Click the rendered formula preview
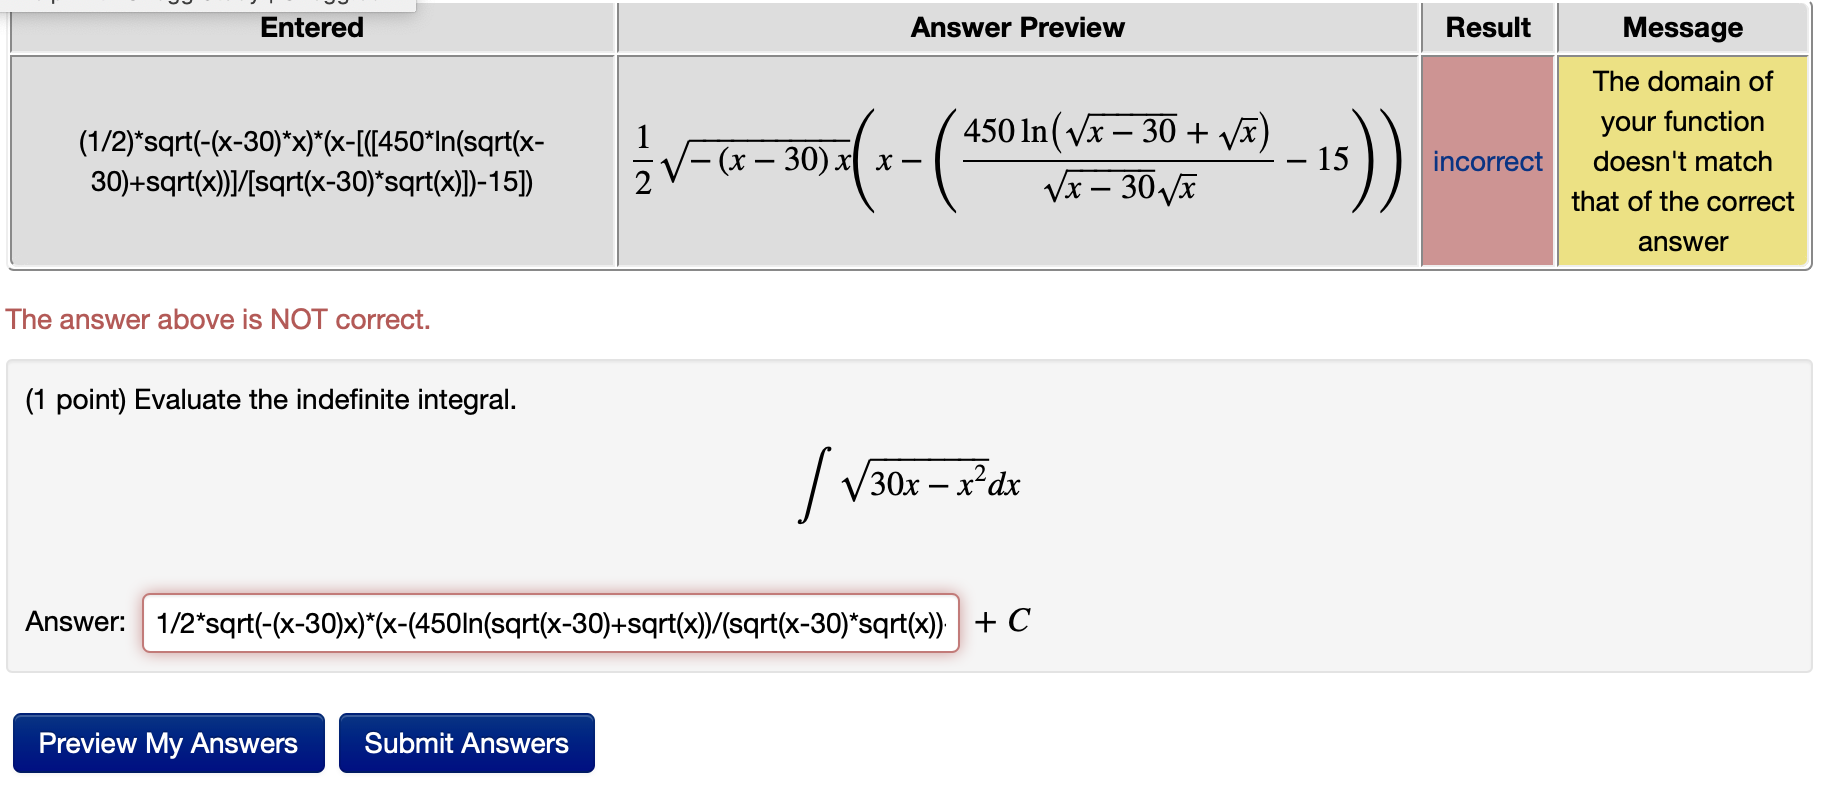This screenshot has width=1834, height=796. pos(1016,160)
